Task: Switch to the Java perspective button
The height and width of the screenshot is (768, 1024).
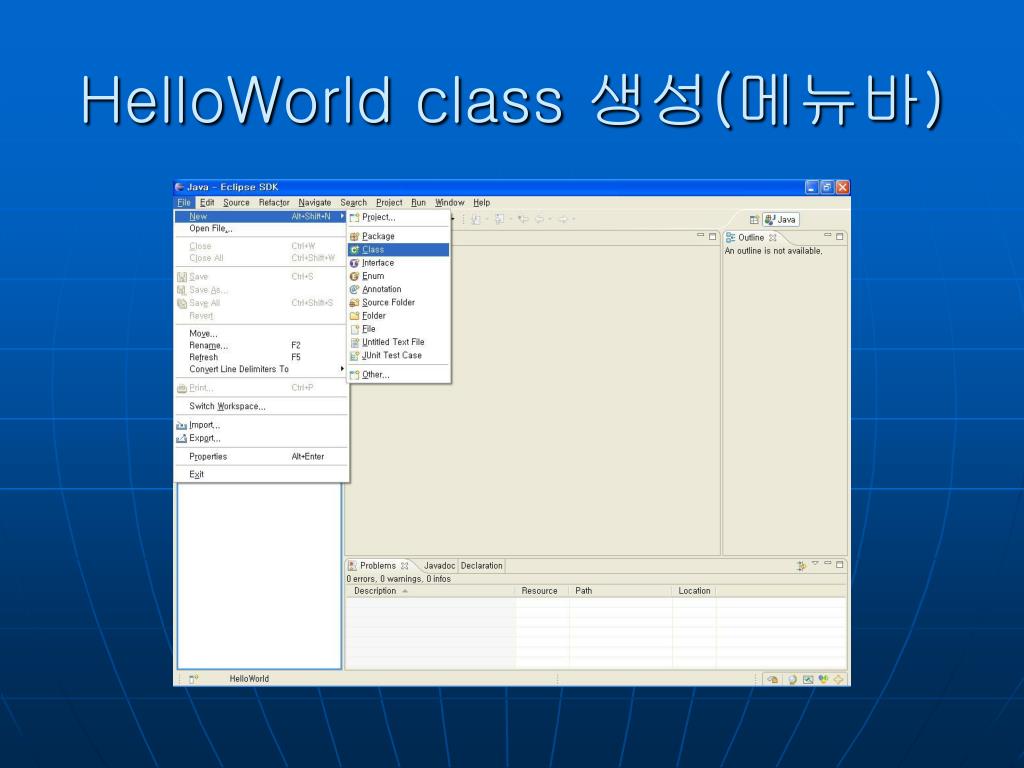Action: (781, 219)
